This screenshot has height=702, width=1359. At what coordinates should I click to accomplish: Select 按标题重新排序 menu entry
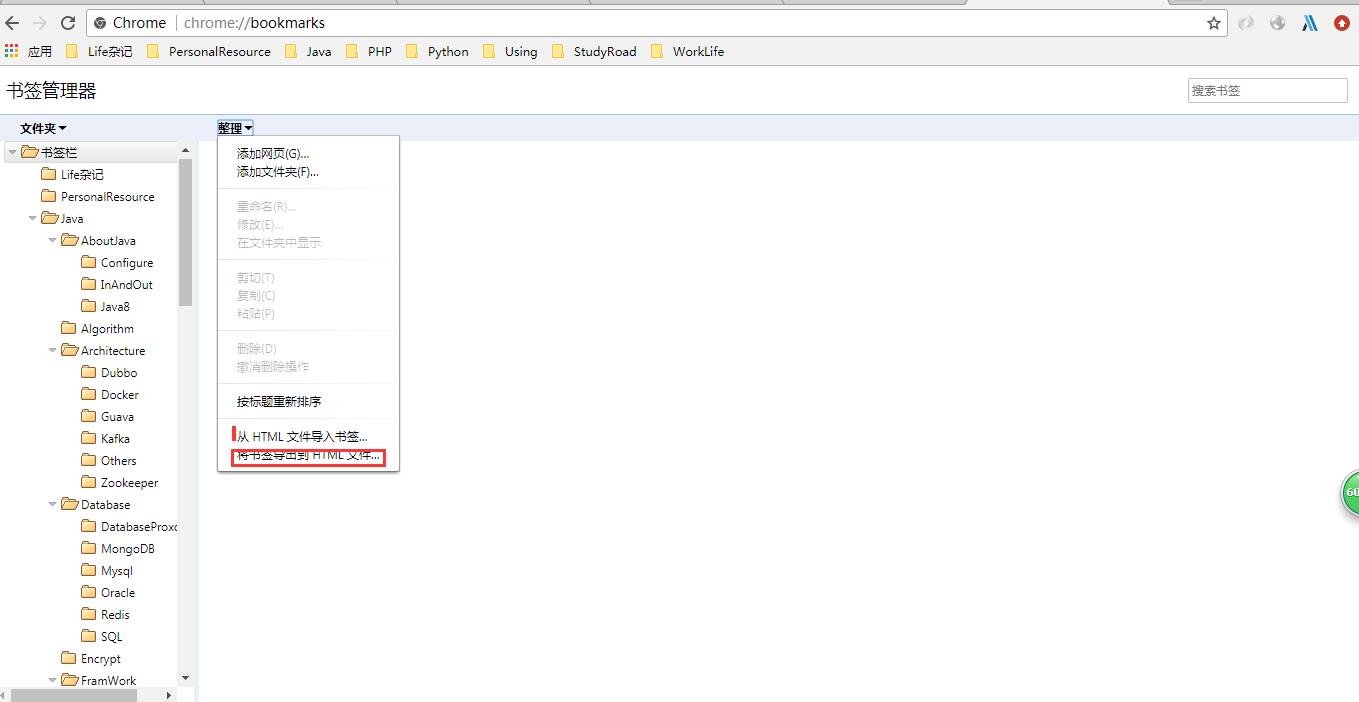[x=308, y=401]
